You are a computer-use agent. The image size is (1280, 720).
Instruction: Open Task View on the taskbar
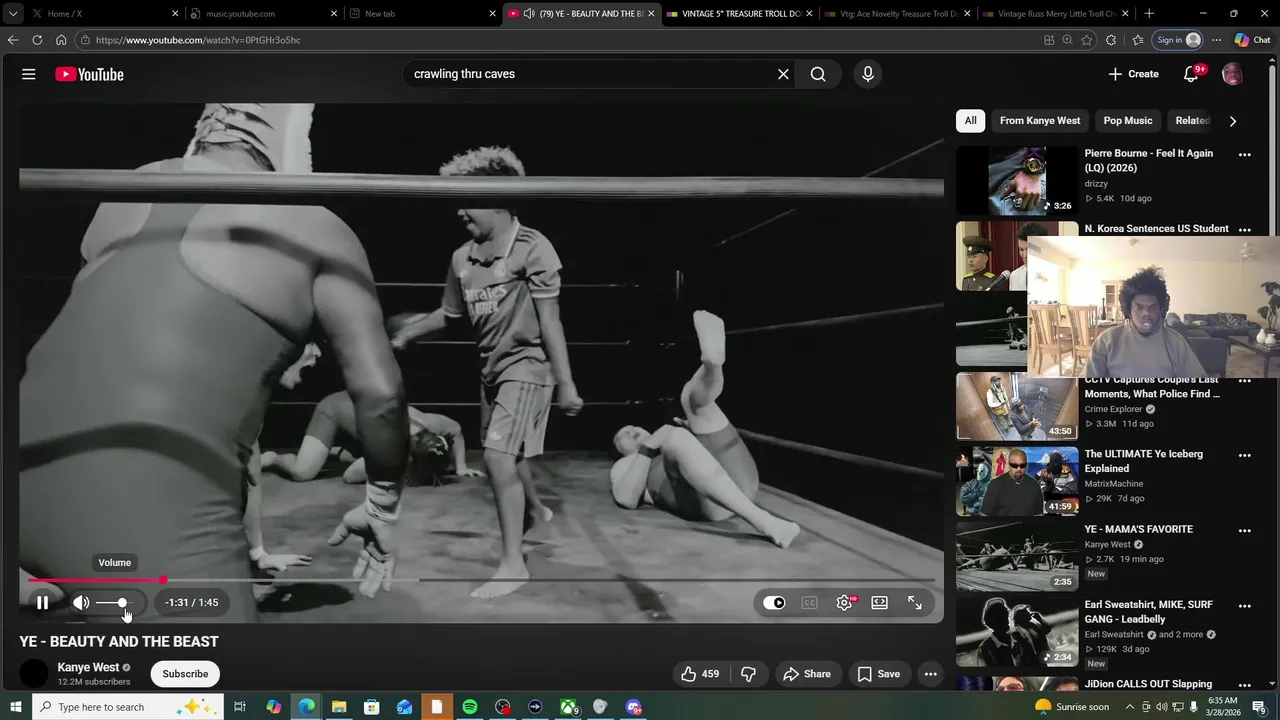(240, 707)
